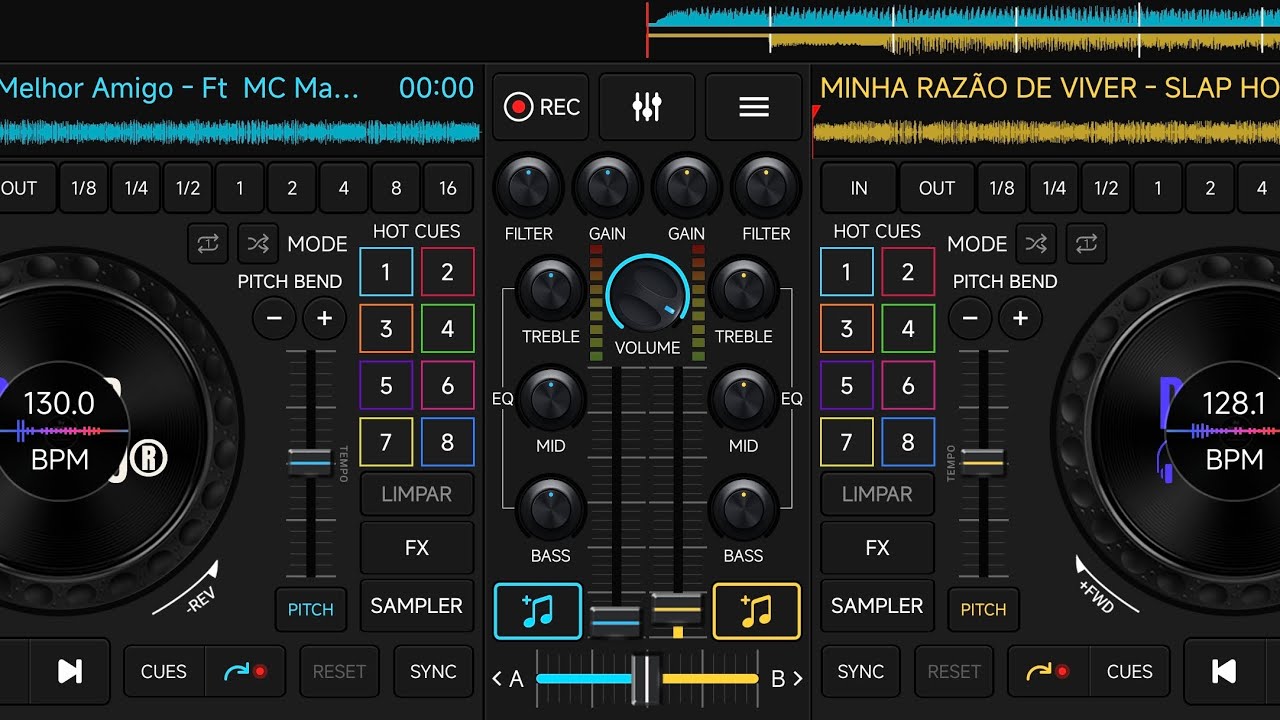
Task: Set left deck loop to 1/8 beat
Action: point(84,188)
